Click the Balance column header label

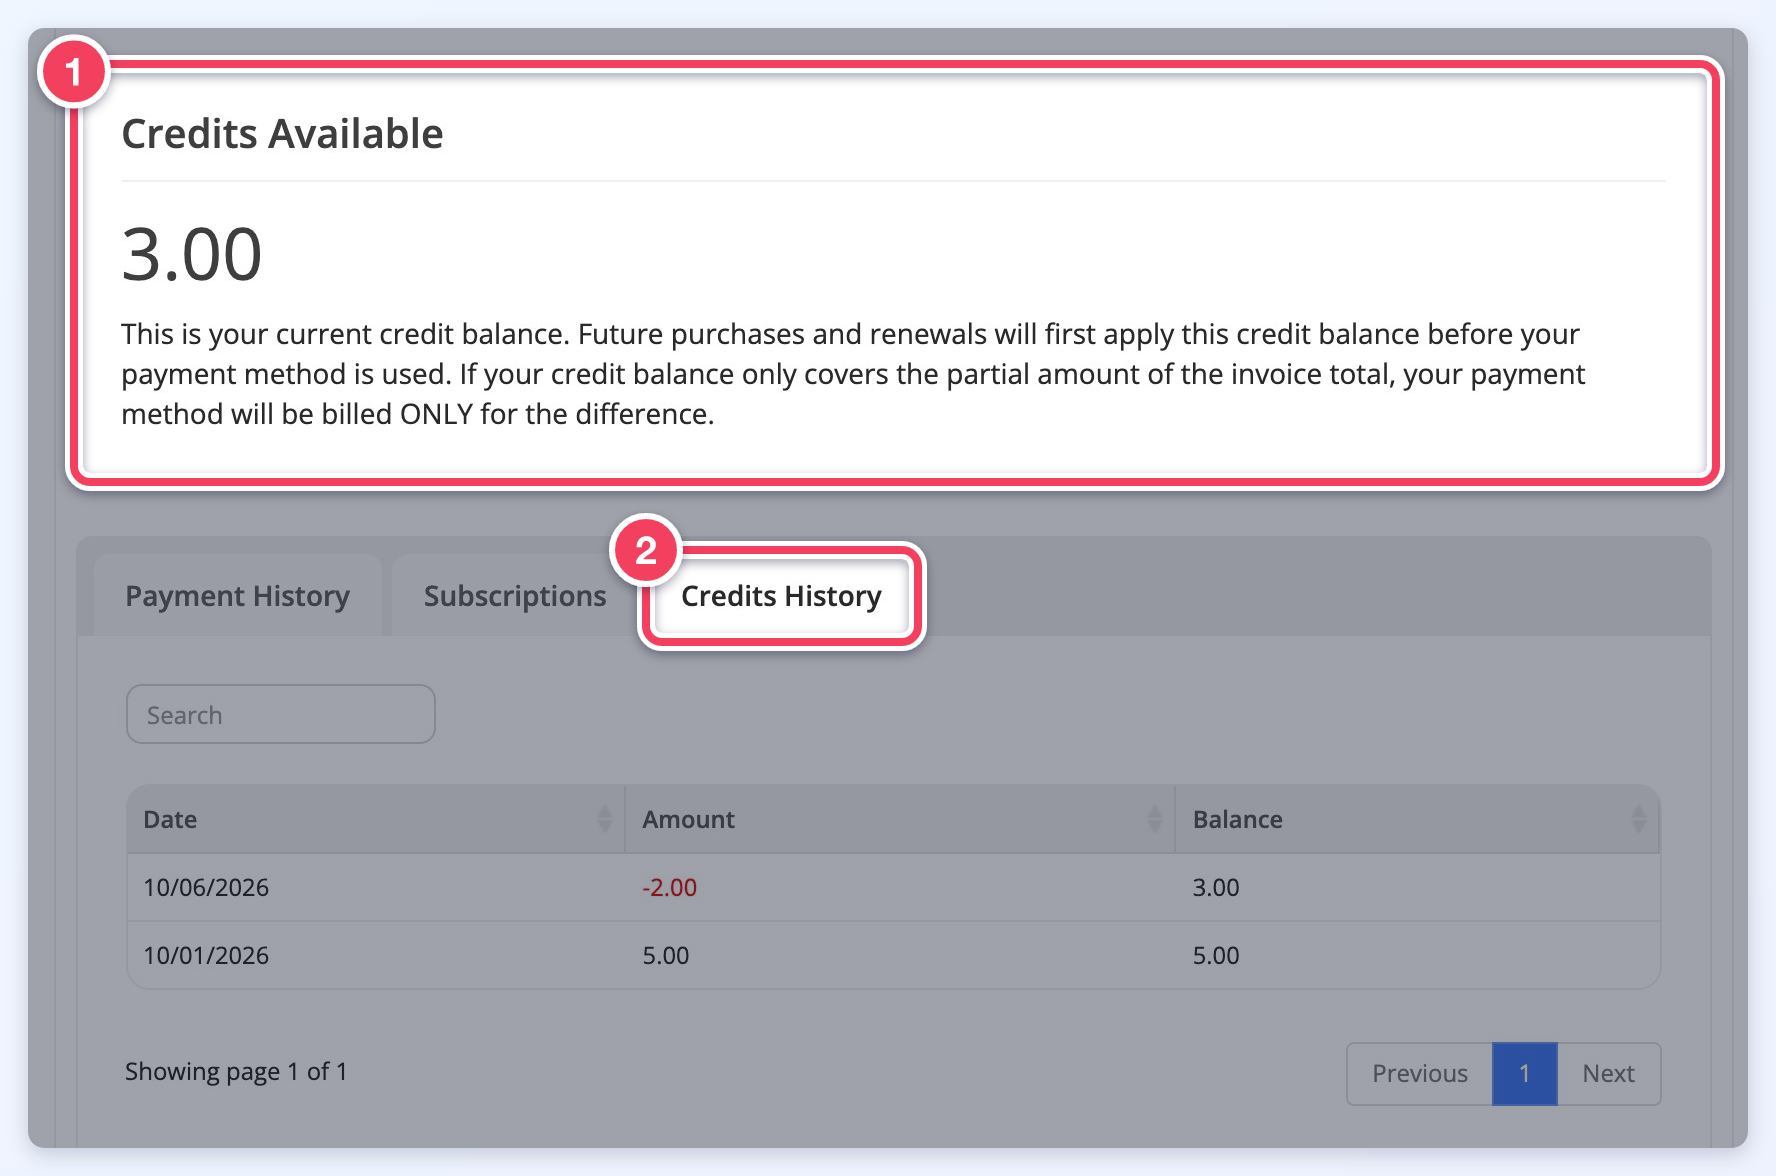(x=1238, y=819)
